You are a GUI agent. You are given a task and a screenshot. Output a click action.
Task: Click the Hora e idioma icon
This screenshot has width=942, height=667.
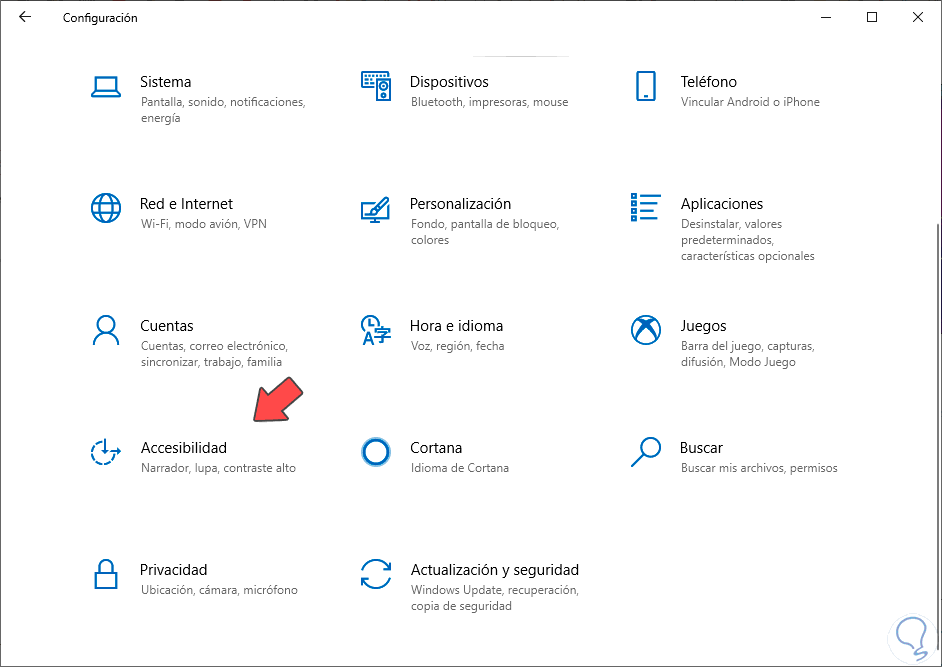376,330
